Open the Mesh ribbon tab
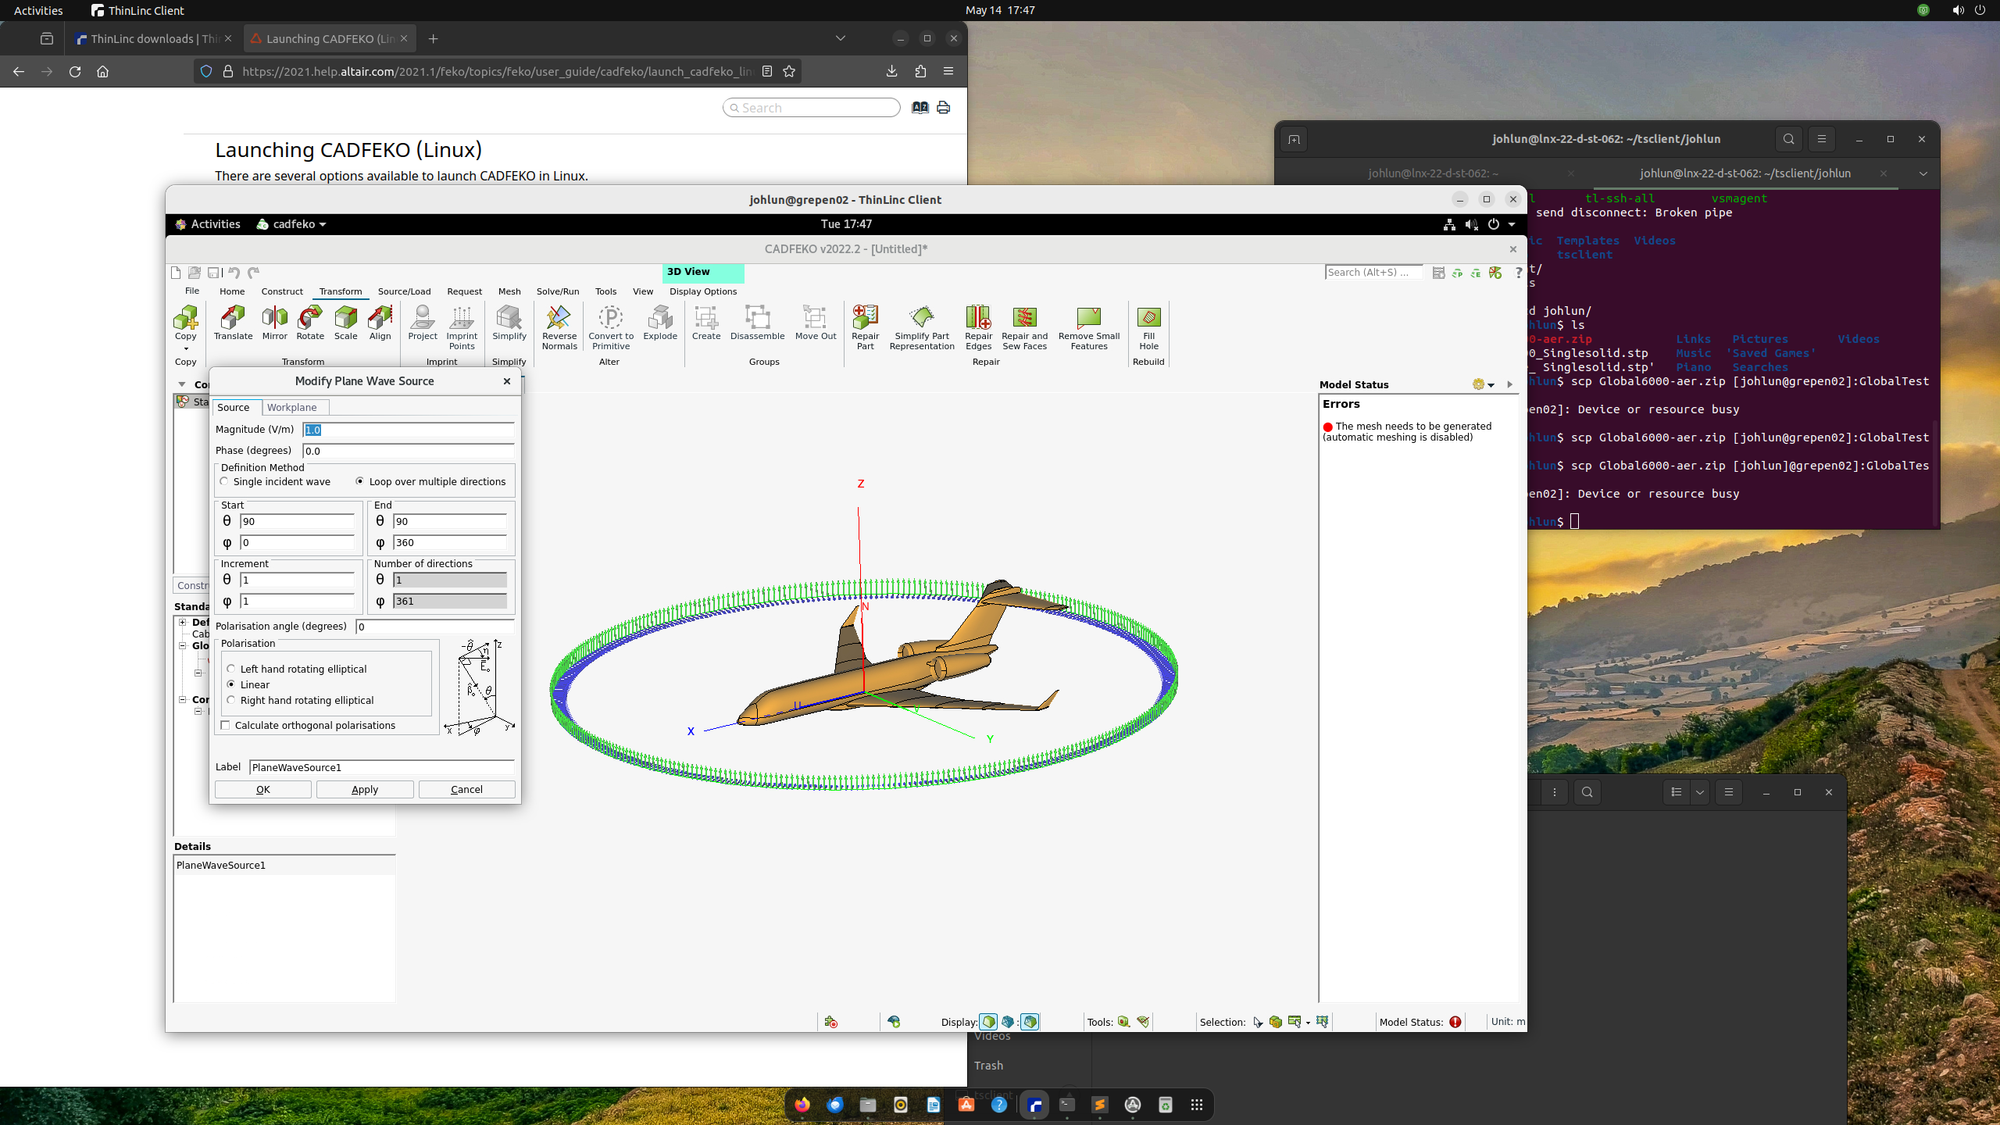 tap(509, 292)
